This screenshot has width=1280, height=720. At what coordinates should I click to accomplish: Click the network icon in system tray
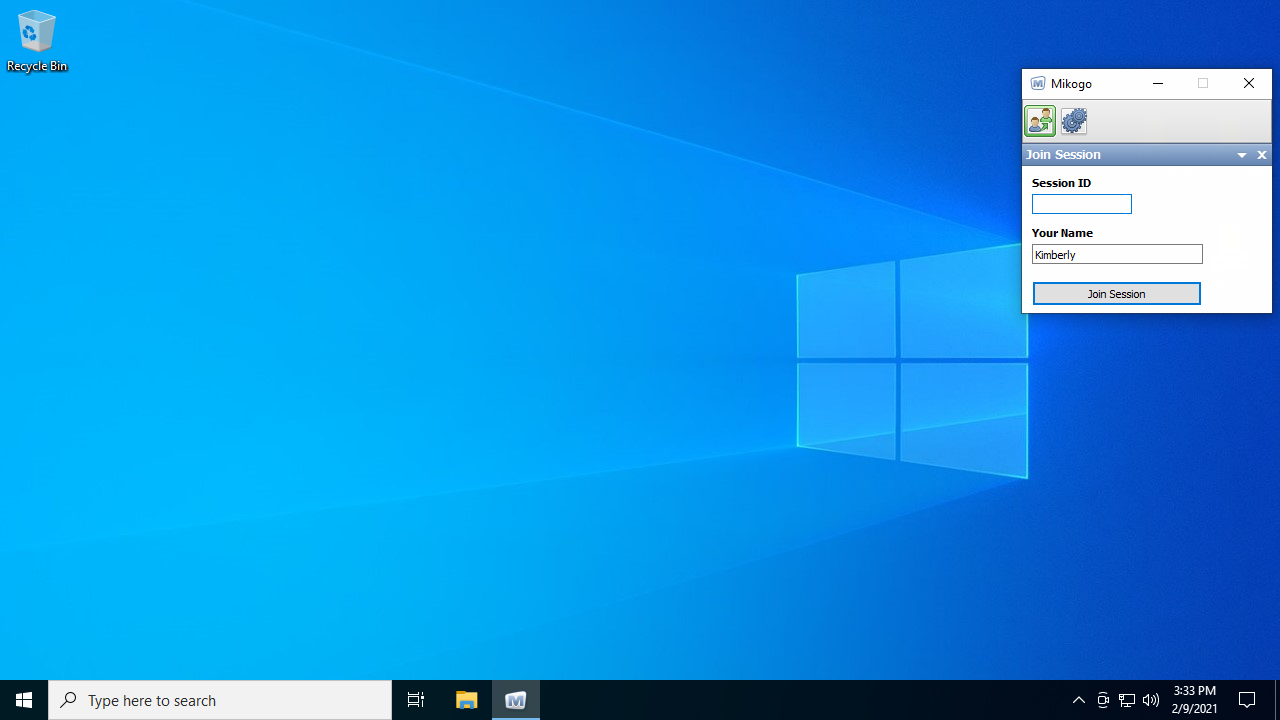pyautogui.click(x=1127, y=700)
